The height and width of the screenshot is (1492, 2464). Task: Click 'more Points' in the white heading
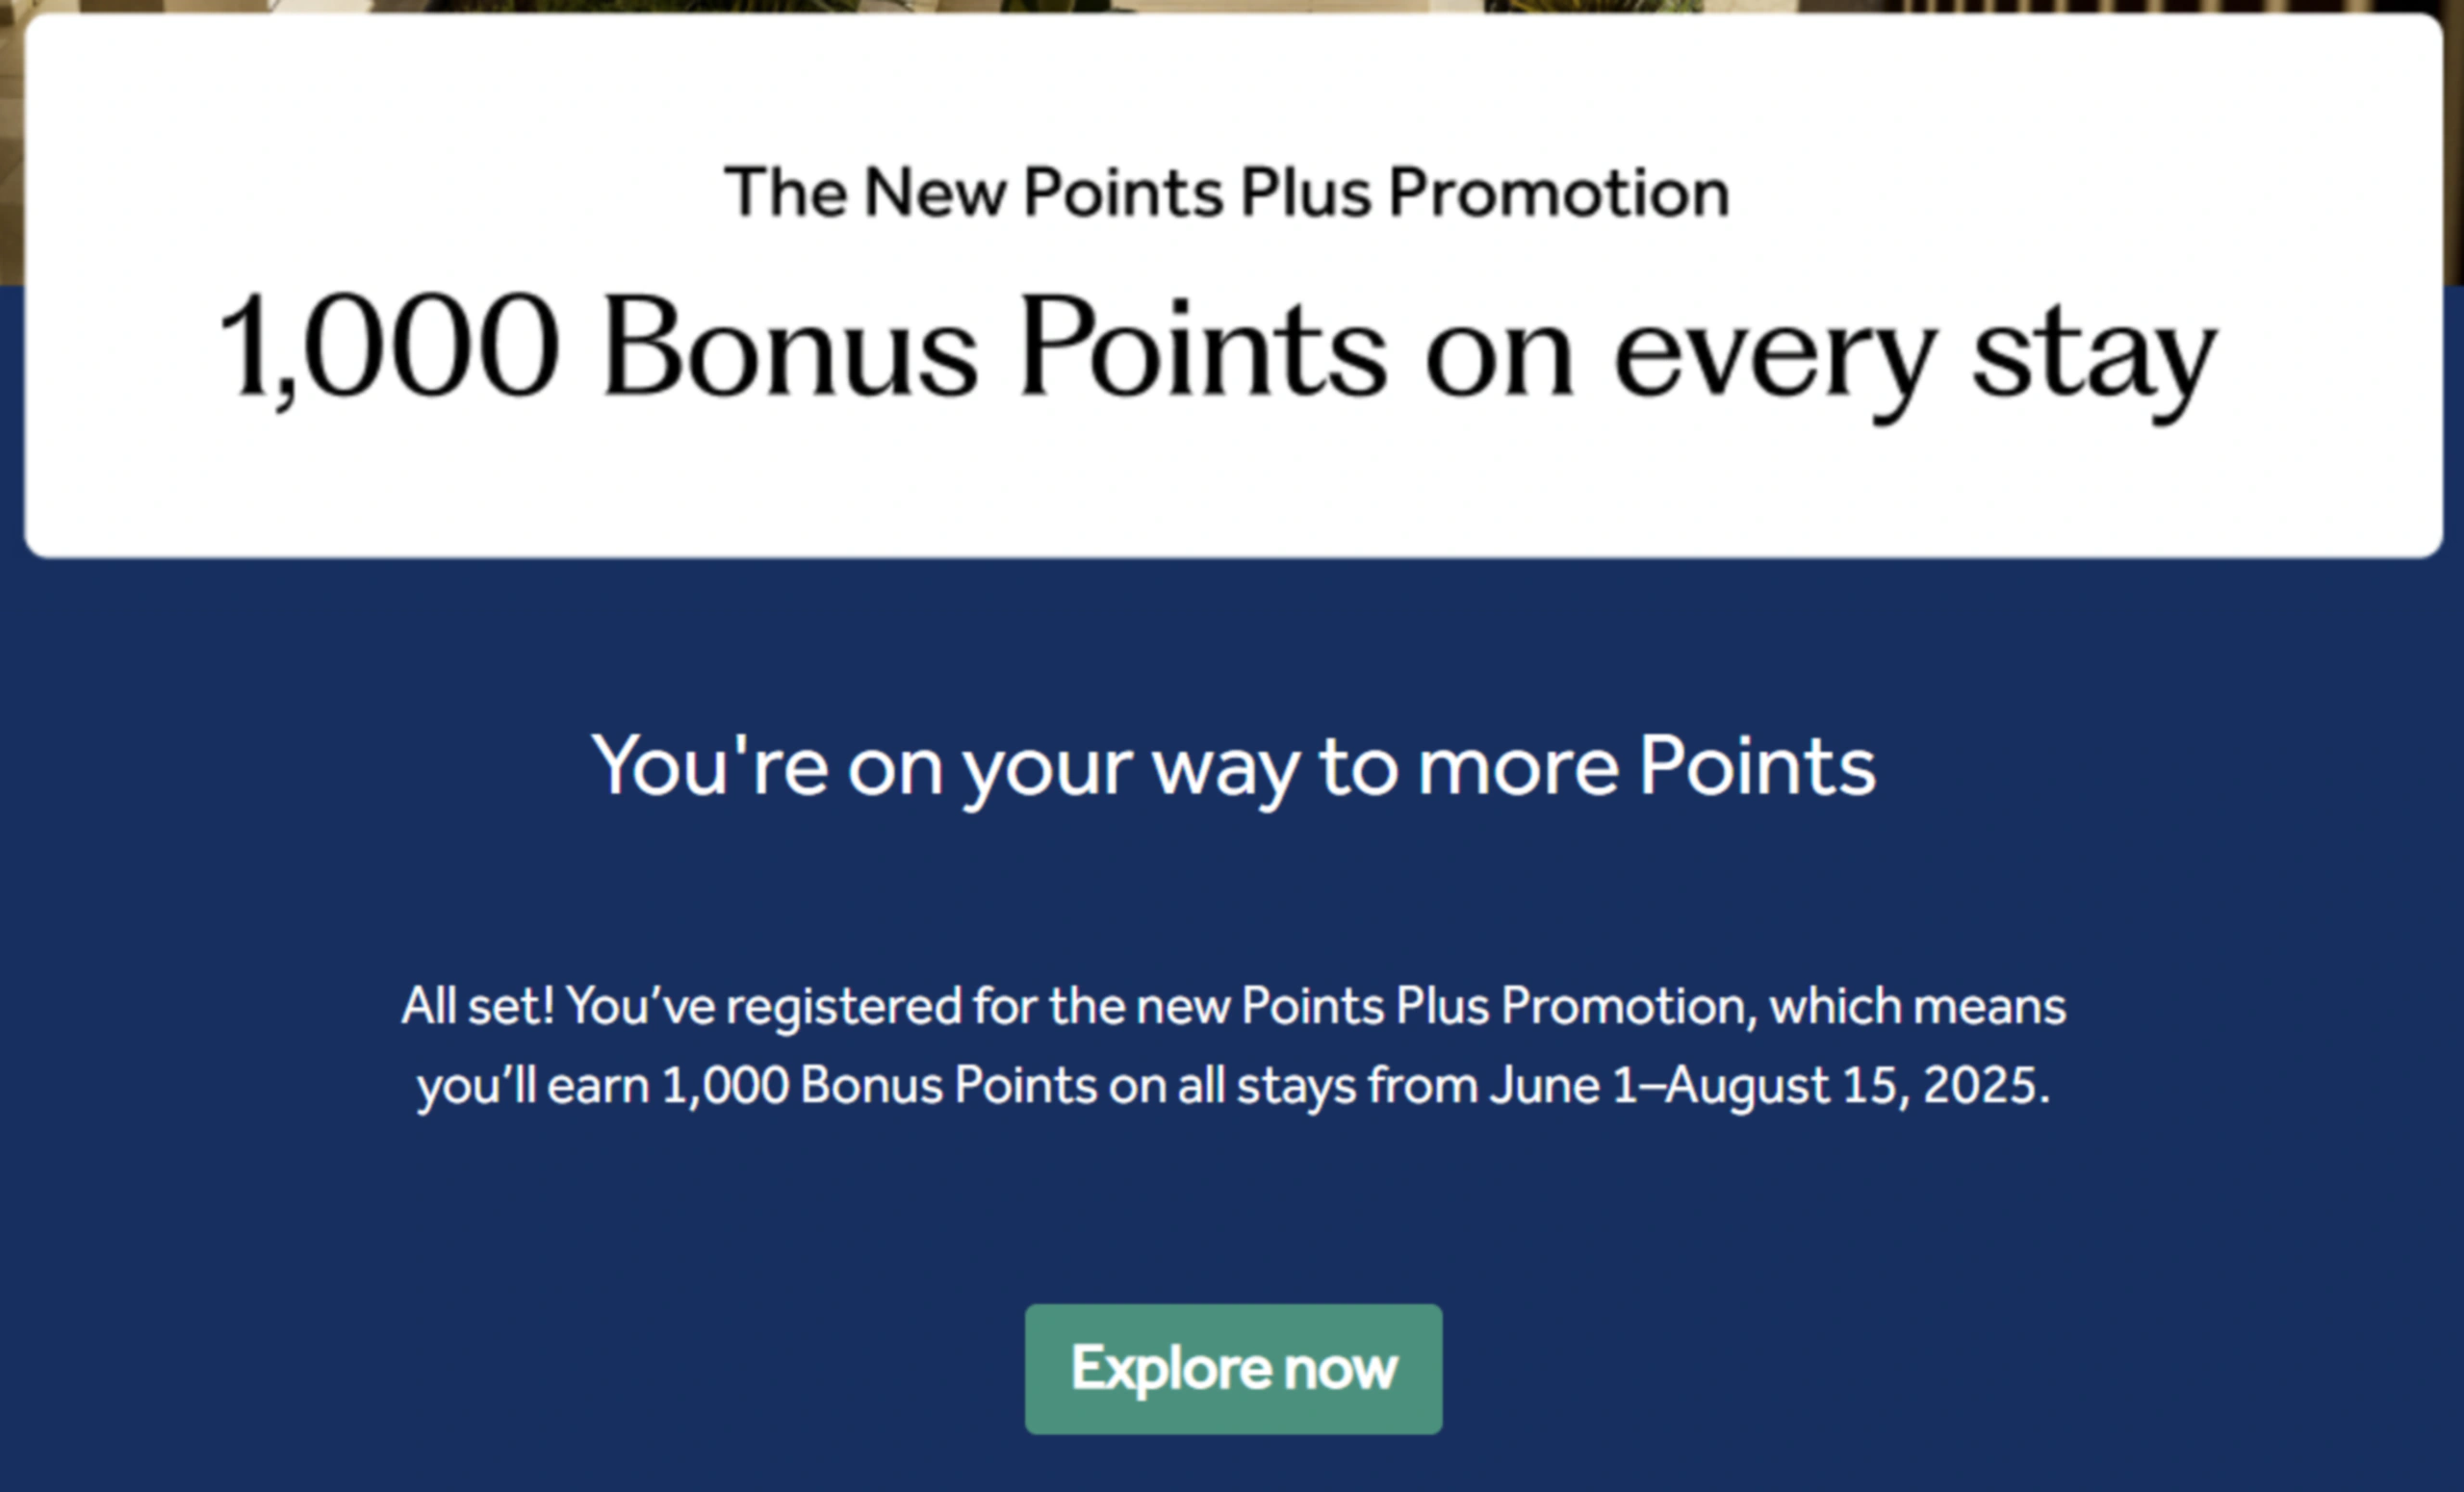click(x=1646, y=766)
